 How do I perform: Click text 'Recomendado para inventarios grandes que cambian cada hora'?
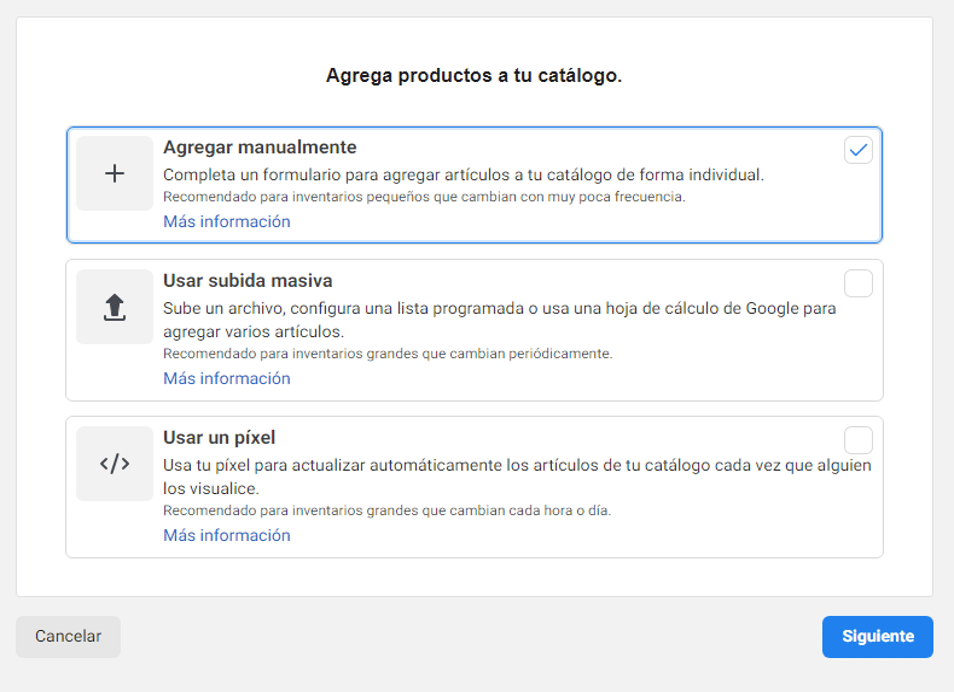coord(367,511)
